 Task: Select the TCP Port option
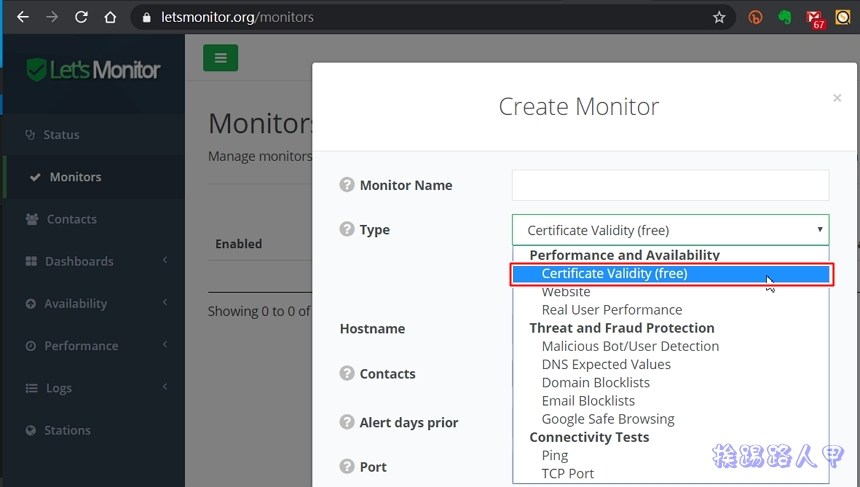(x=567, y=473)
